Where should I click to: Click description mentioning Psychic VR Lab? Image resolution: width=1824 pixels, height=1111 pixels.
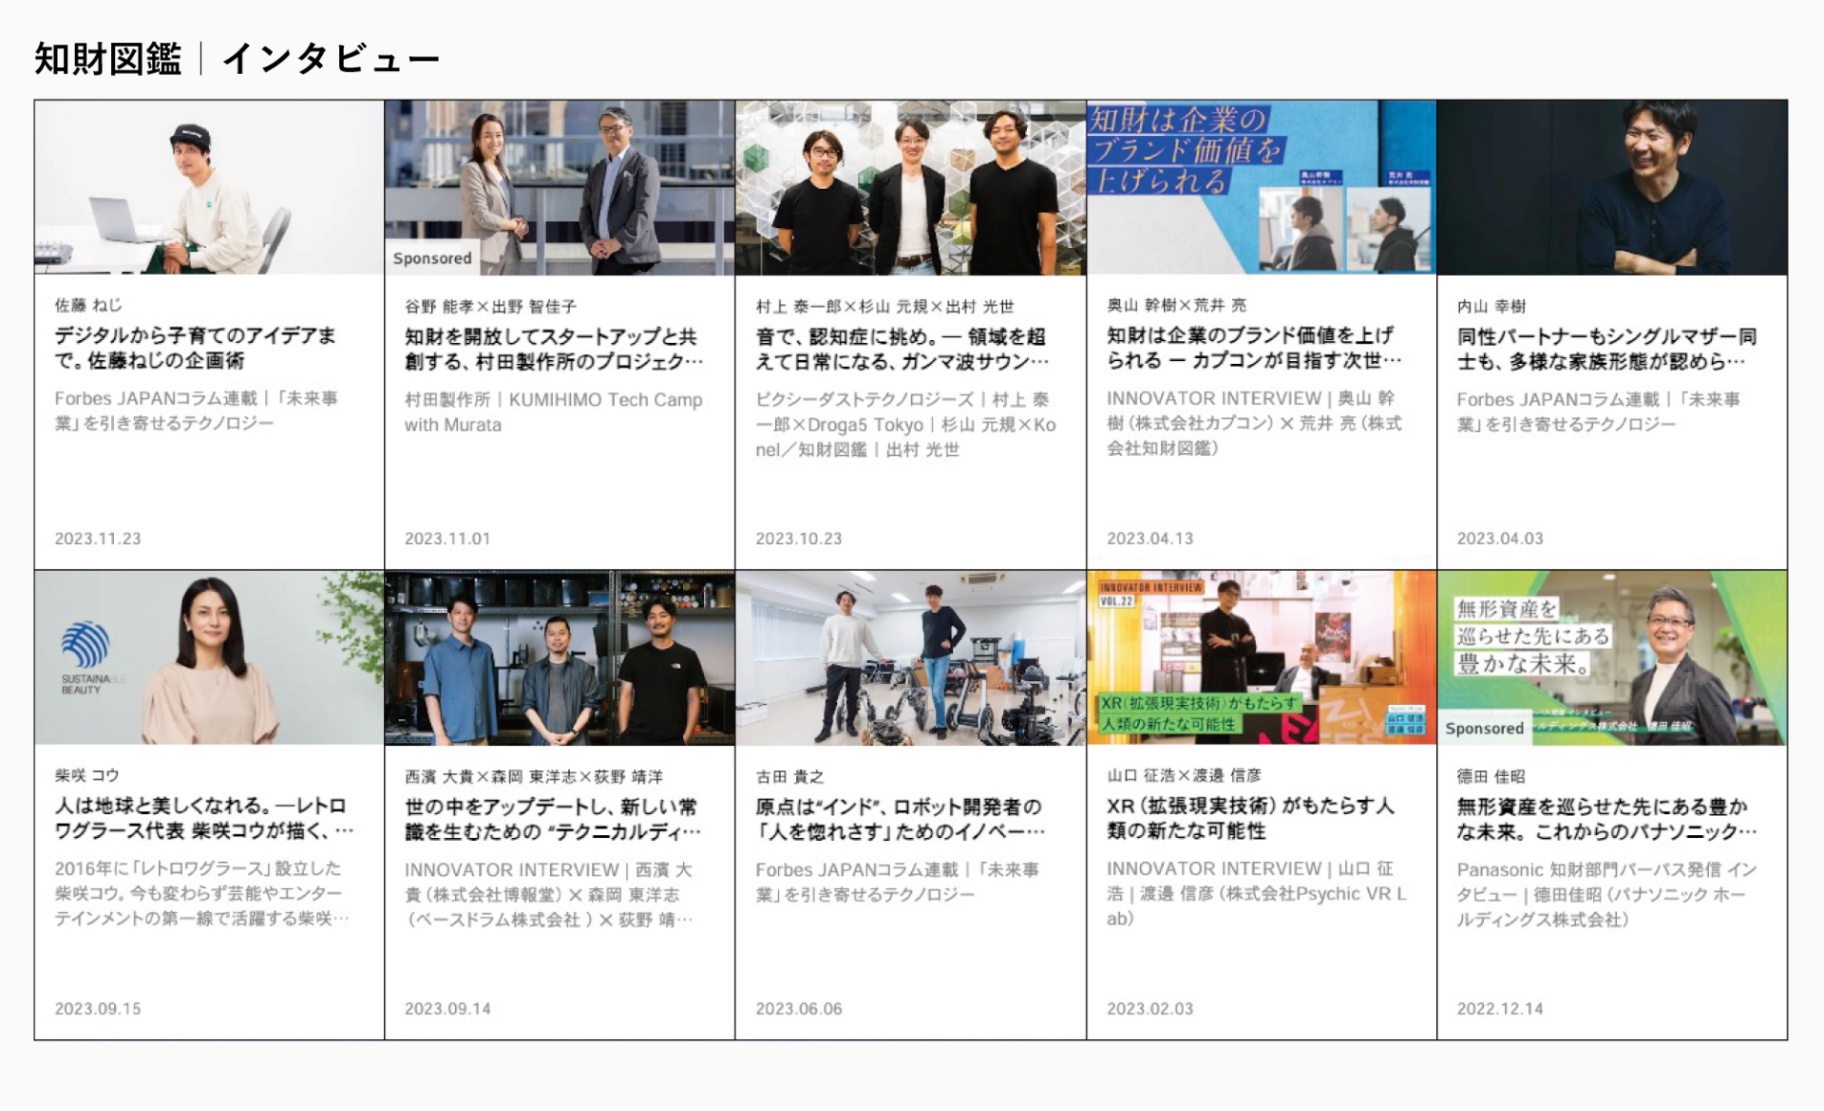pos(1257,893)
